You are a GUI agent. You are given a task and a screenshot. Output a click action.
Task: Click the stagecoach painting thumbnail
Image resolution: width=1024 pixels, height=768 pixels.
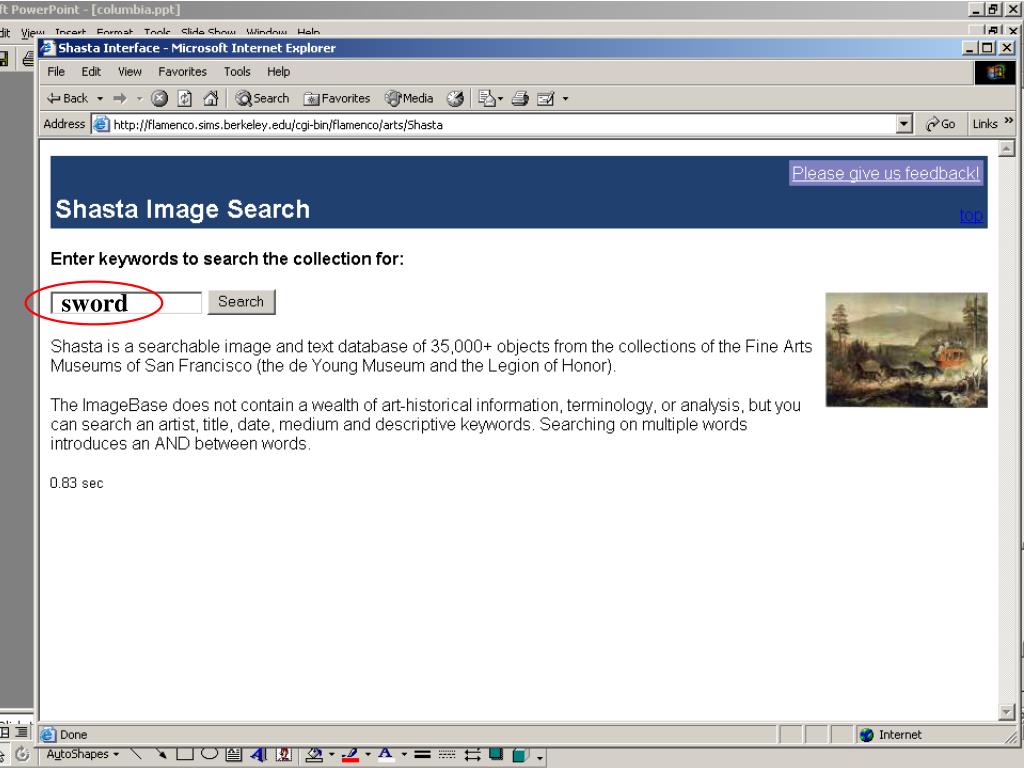(906, 350)
